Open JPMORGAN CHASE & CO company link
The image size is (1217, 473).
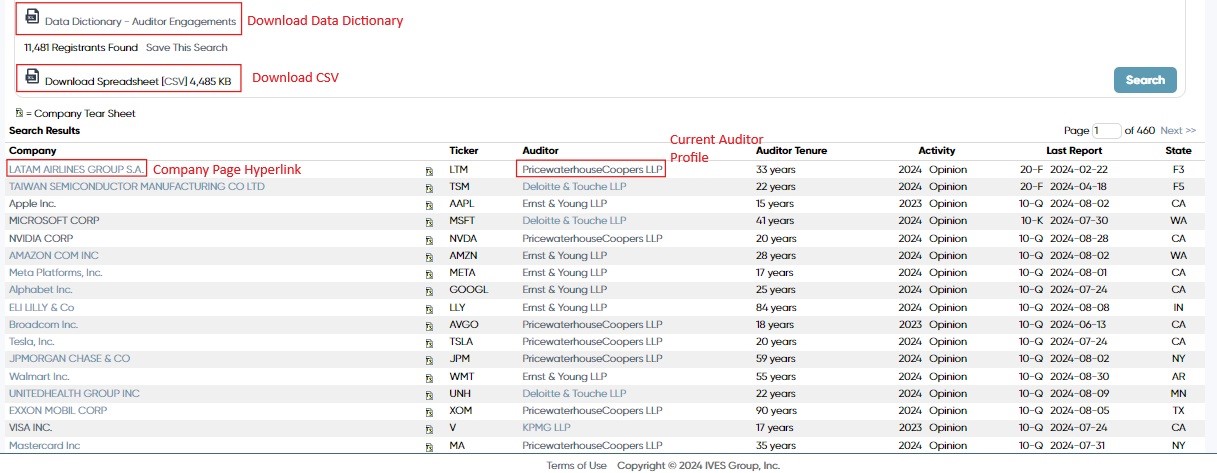(x=70, y=358)
